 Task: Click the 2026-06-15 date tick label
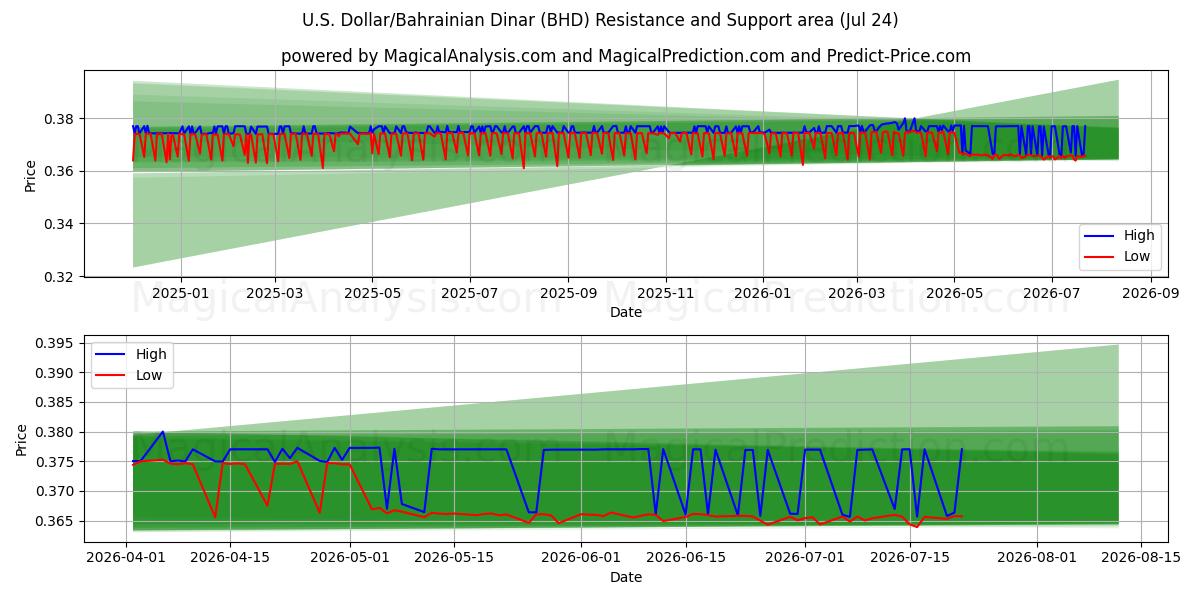[x=685, y=558]
